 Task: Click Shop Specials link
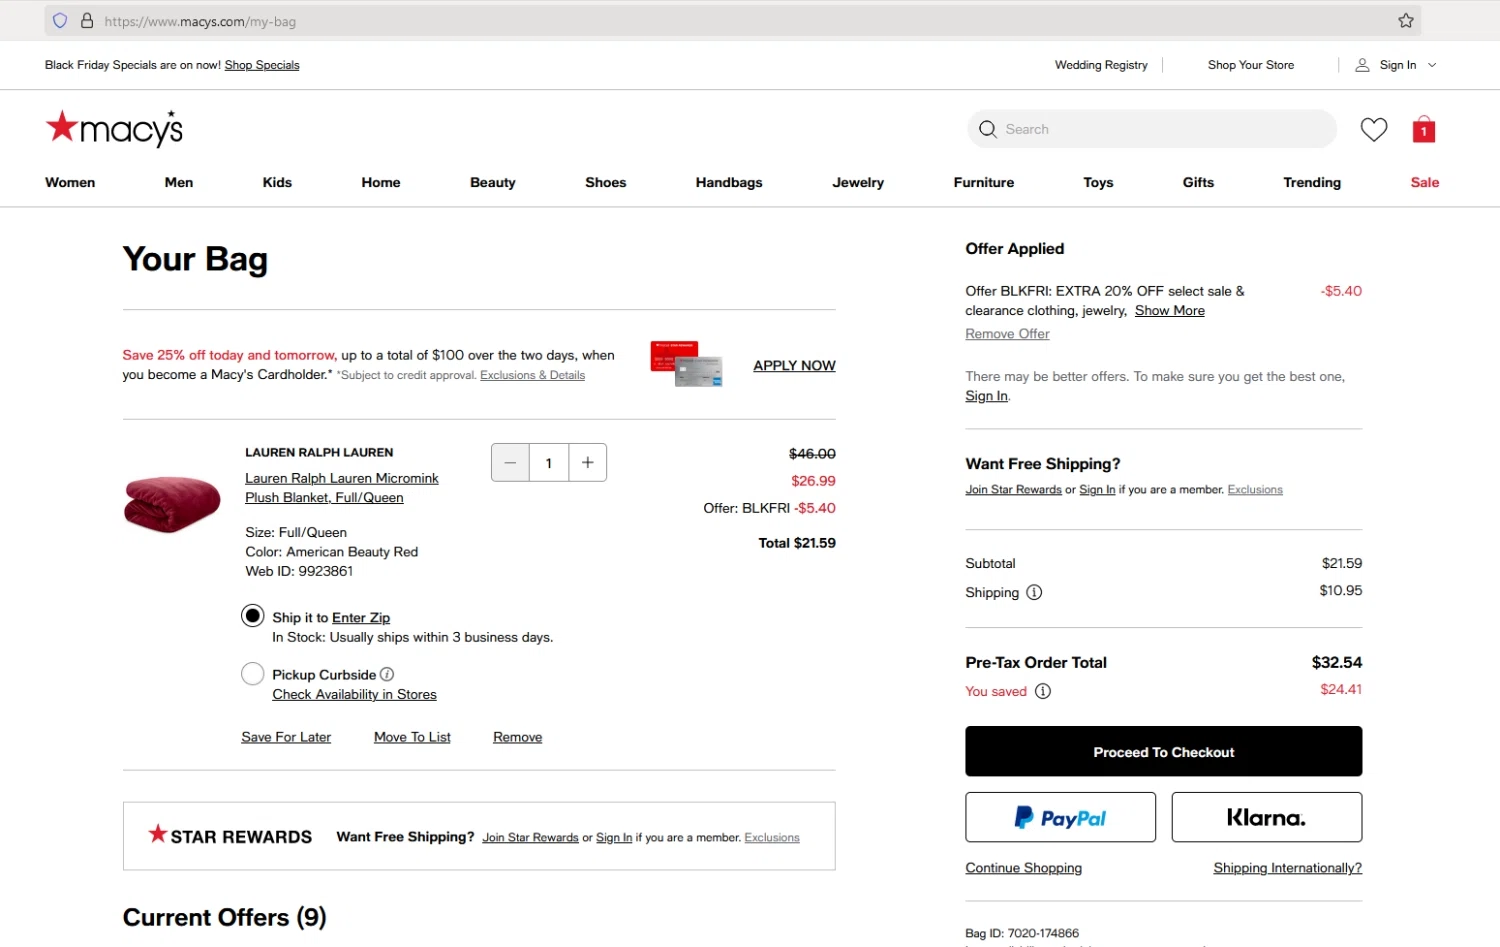tap(262, 65)
